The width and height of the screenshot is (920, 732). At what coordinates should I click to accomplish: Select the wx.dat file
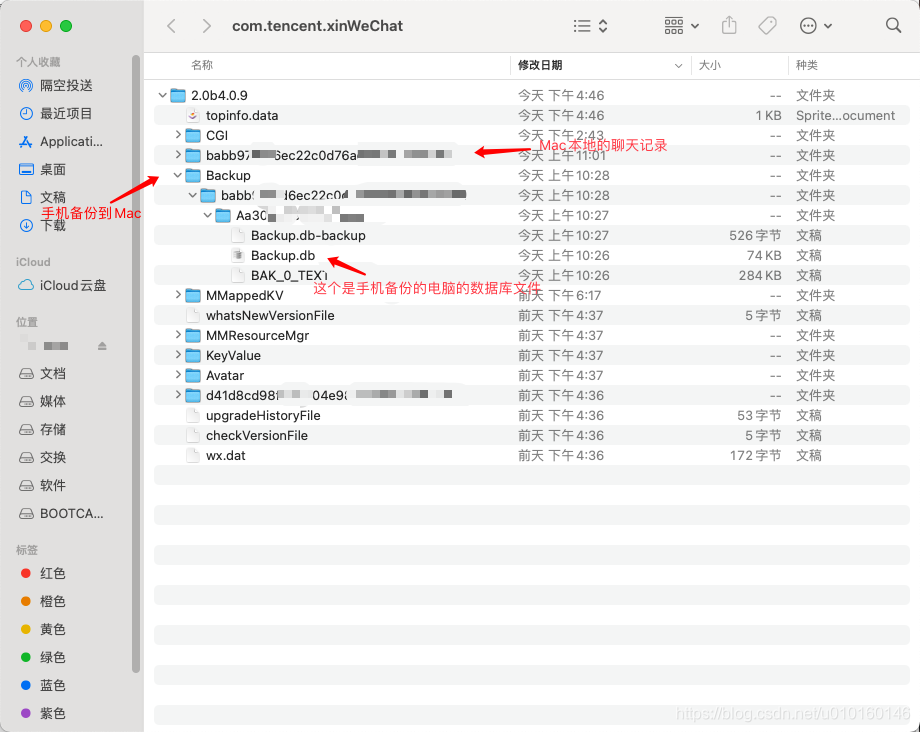[x=532, y=455]
